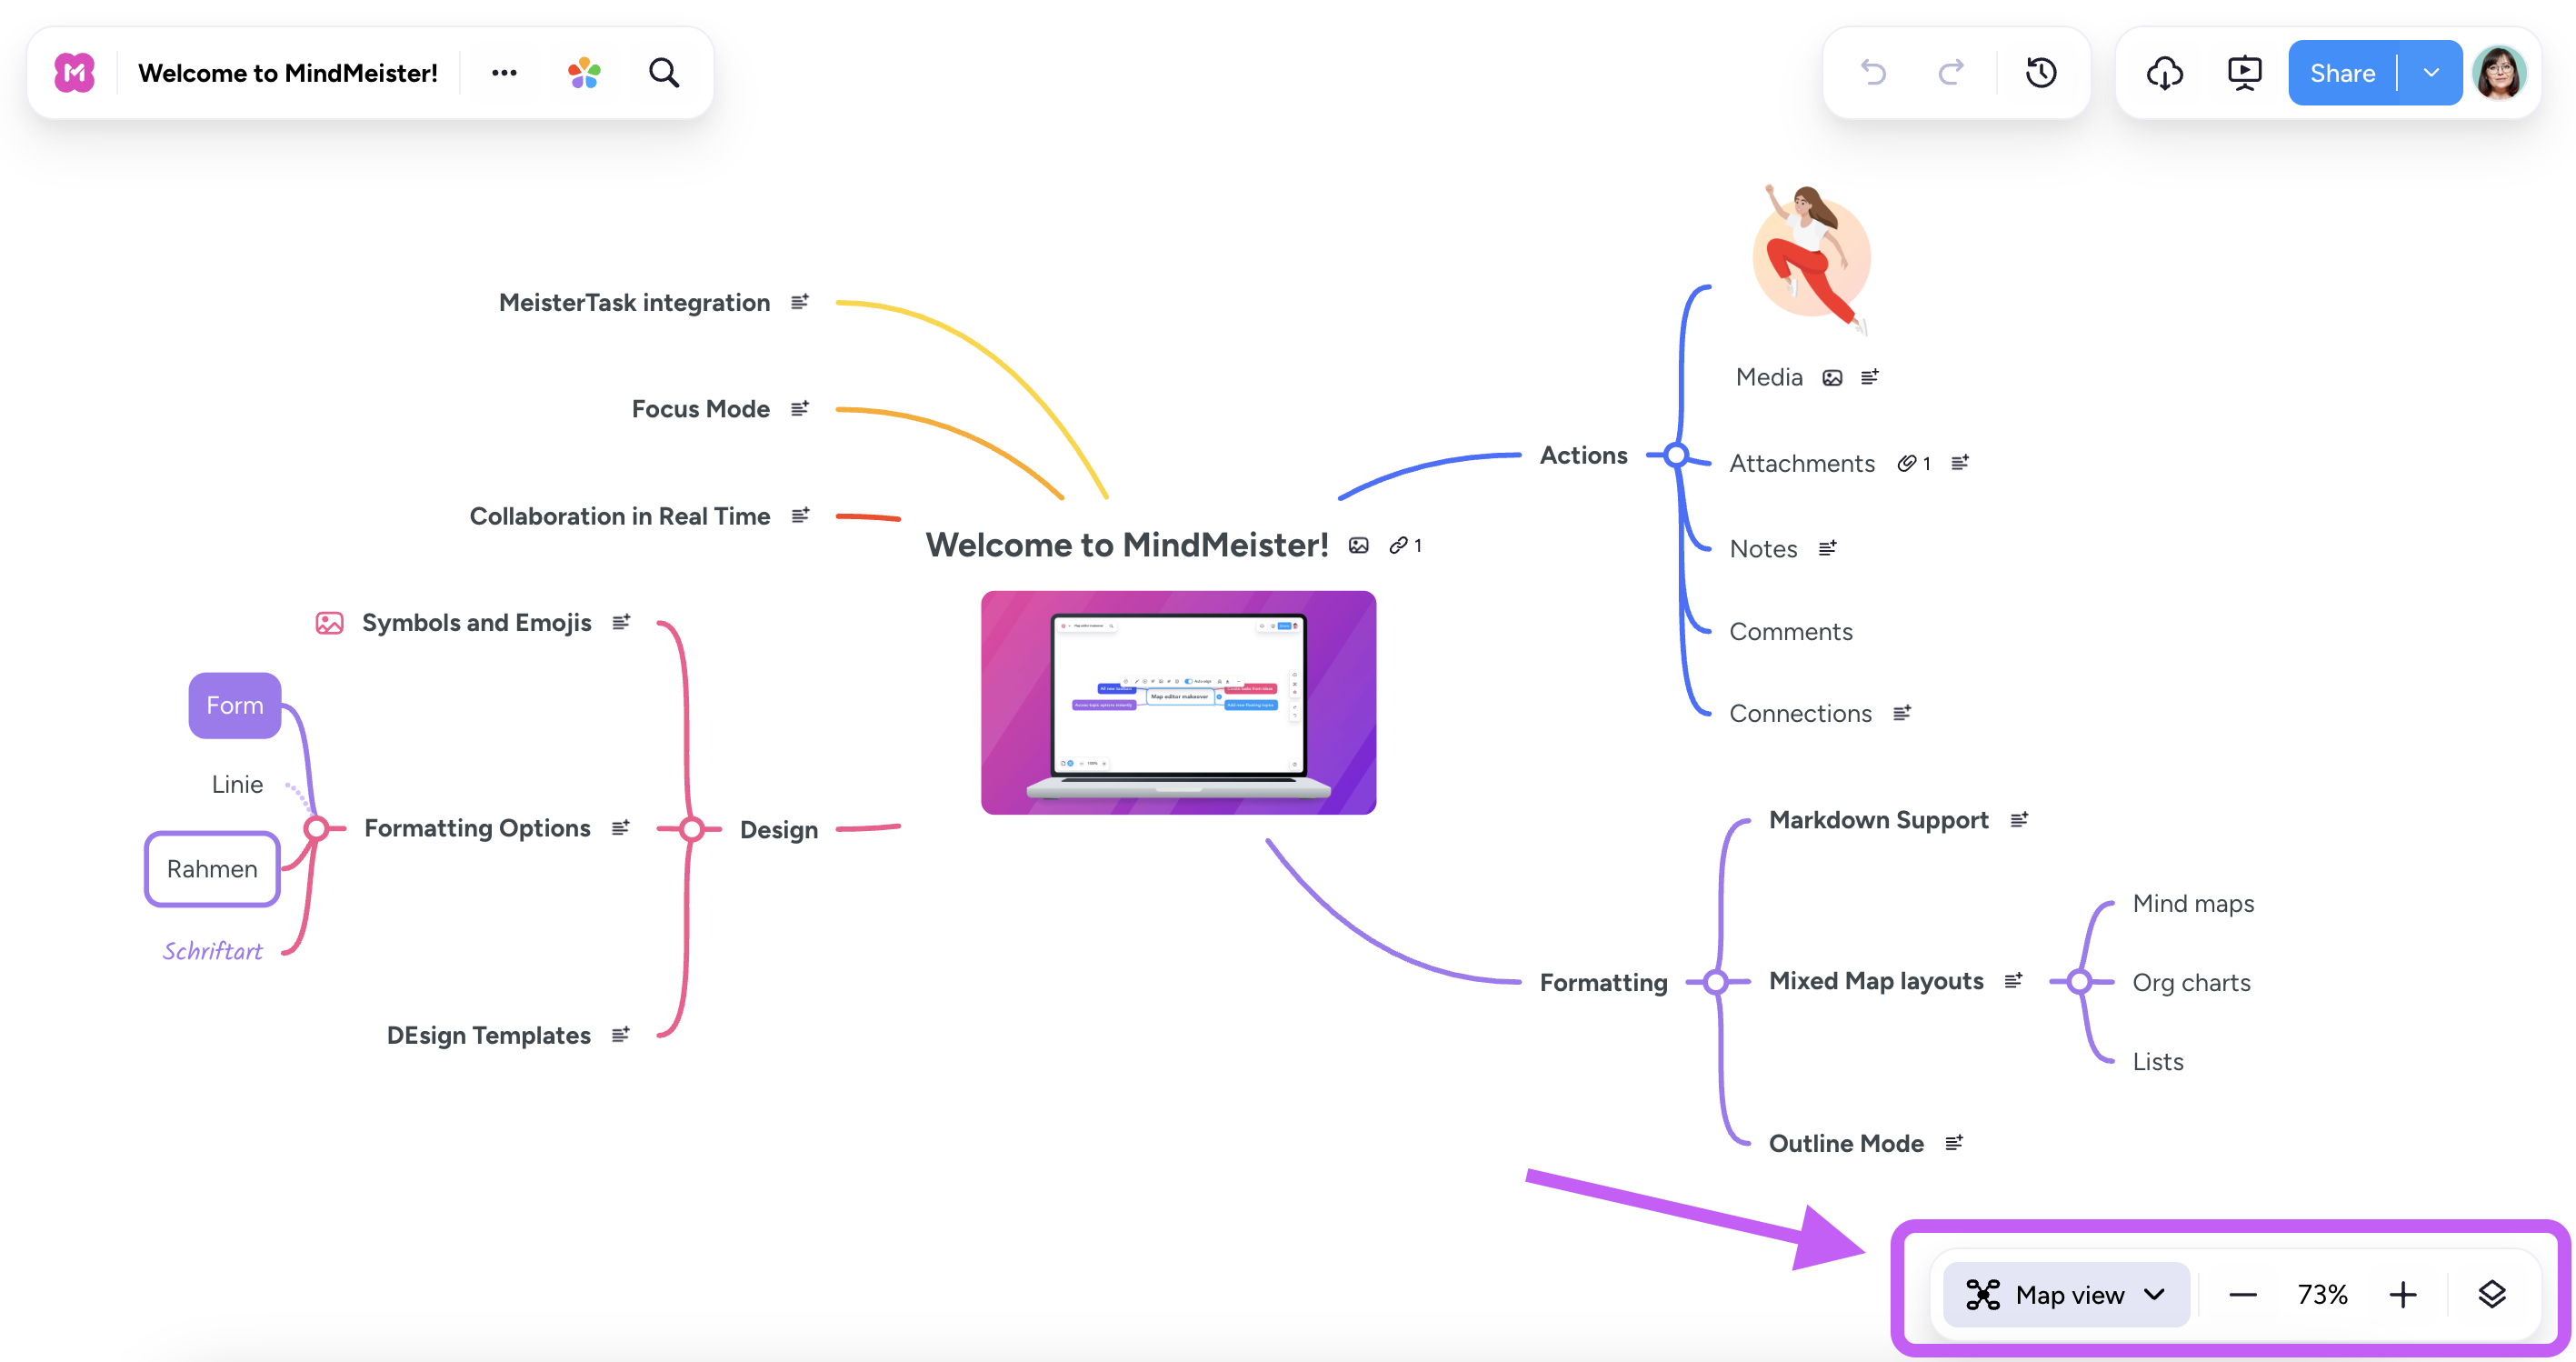The height and width of the screenshot is (1362, 2576).
Task: Collapse the Formatting branch node
Action: (1716, 982)
